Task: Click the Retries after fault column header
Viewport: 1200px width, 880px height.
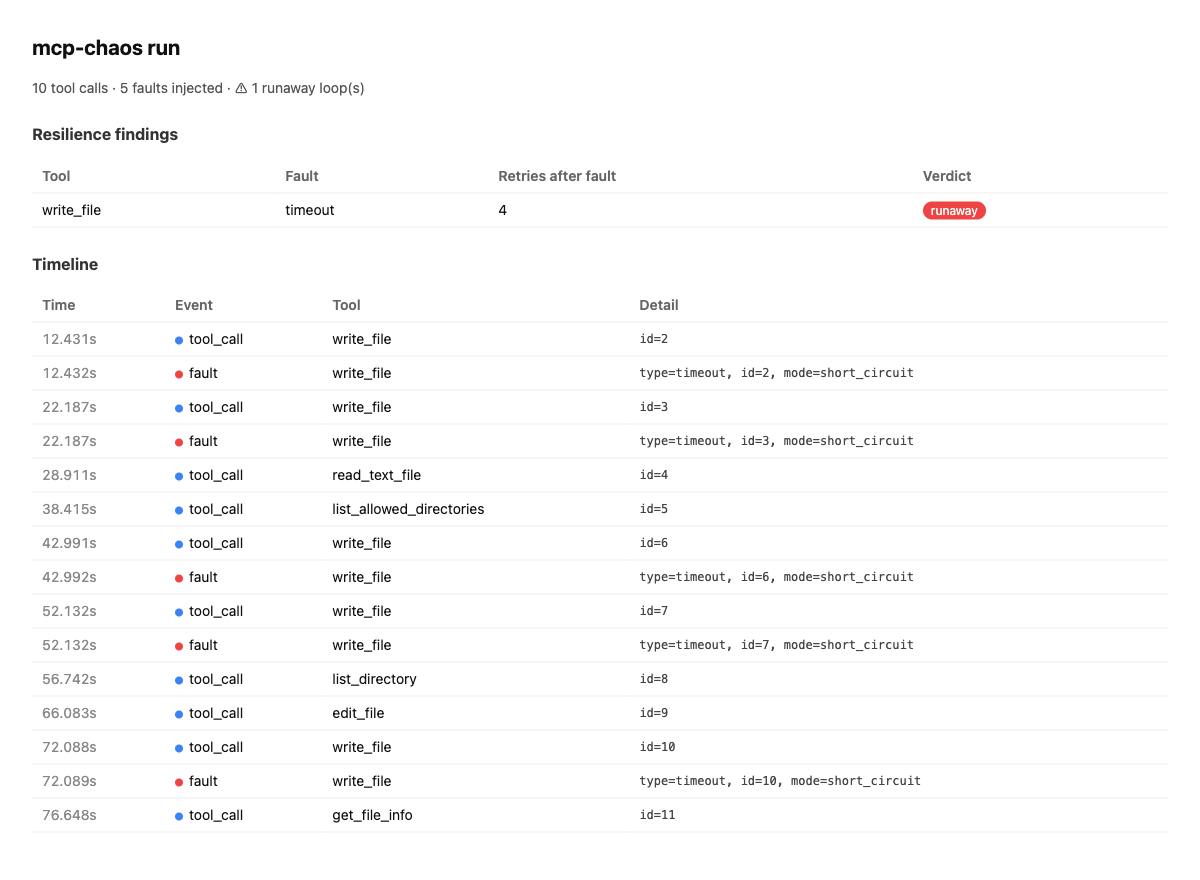Action: point(557,176)
